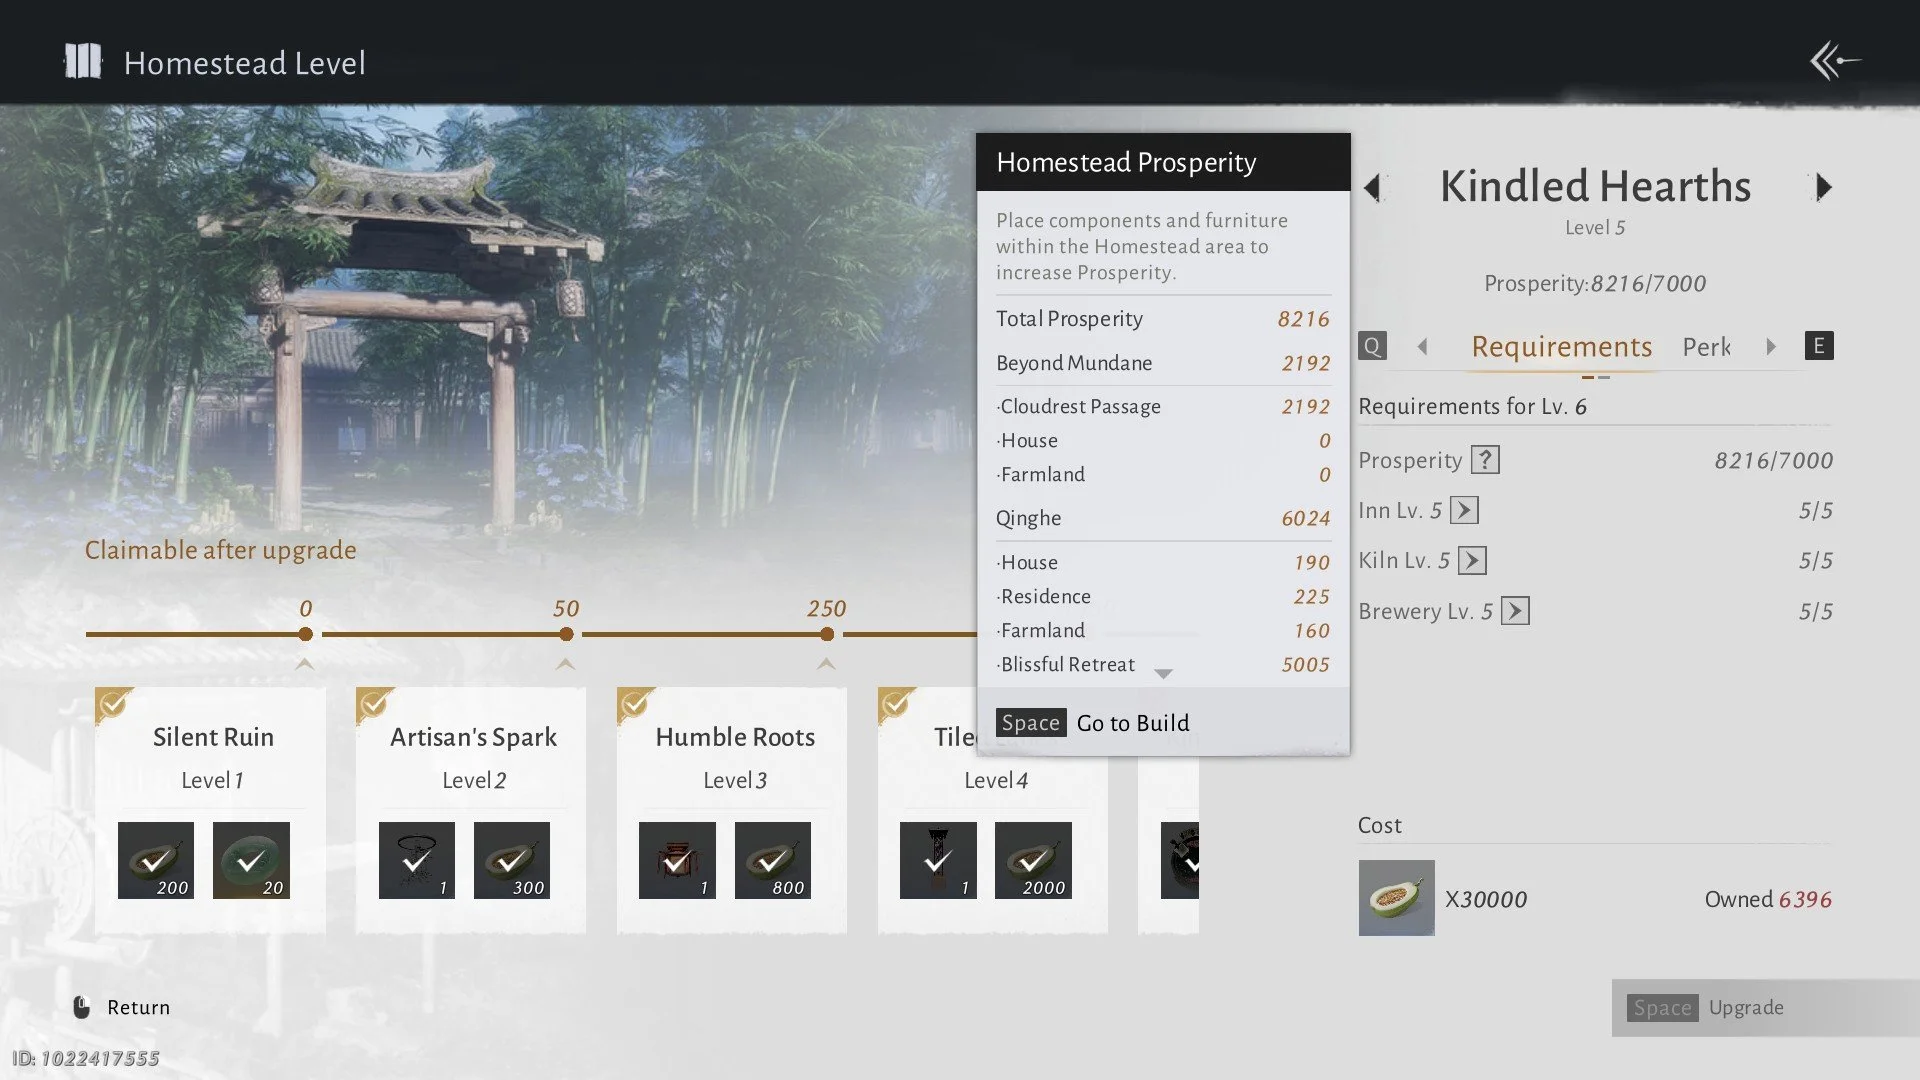This screenshot has width=1920, height=1080.
Task: Click the Return button
Action: pos(121,1007)
